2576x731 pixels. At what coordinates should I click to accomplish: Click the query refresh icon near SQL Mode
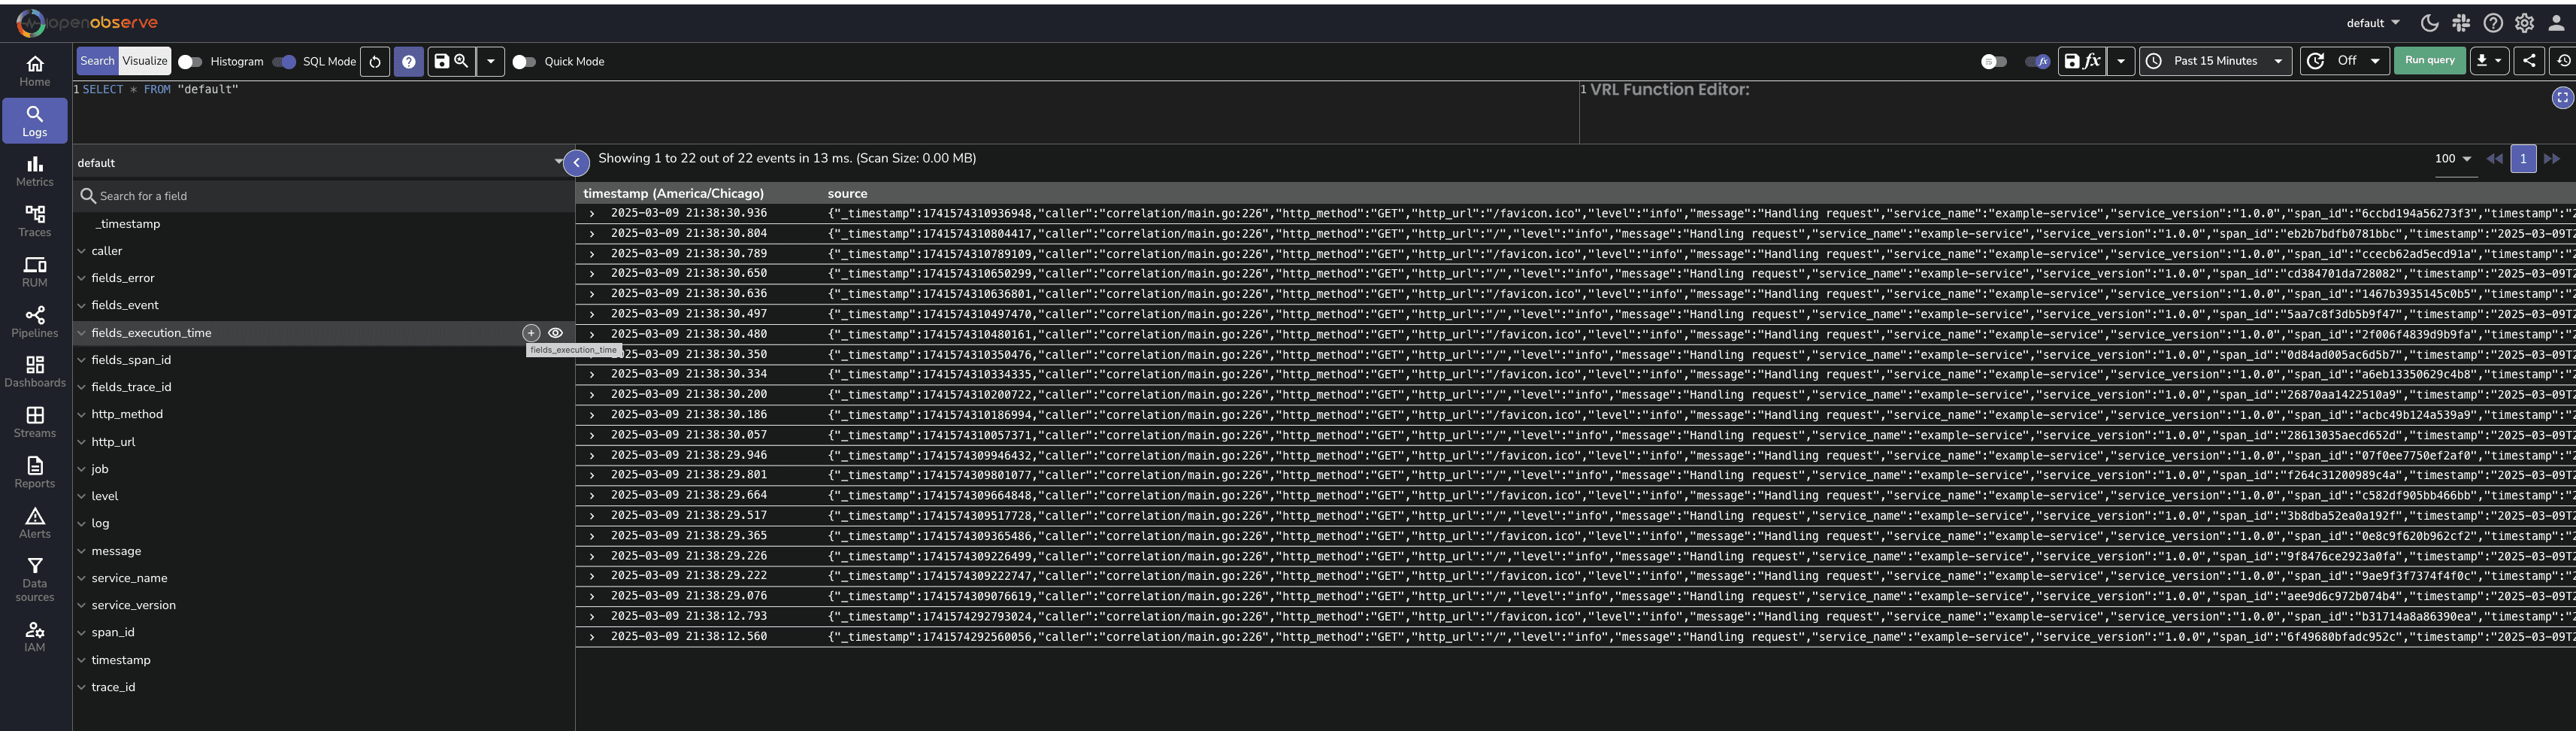pyautogui.click(x=374, y=61)
